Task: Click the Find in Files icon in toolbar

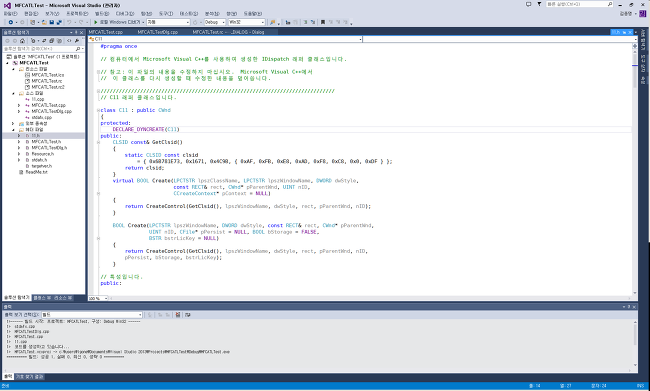Action: click(272, 22)
